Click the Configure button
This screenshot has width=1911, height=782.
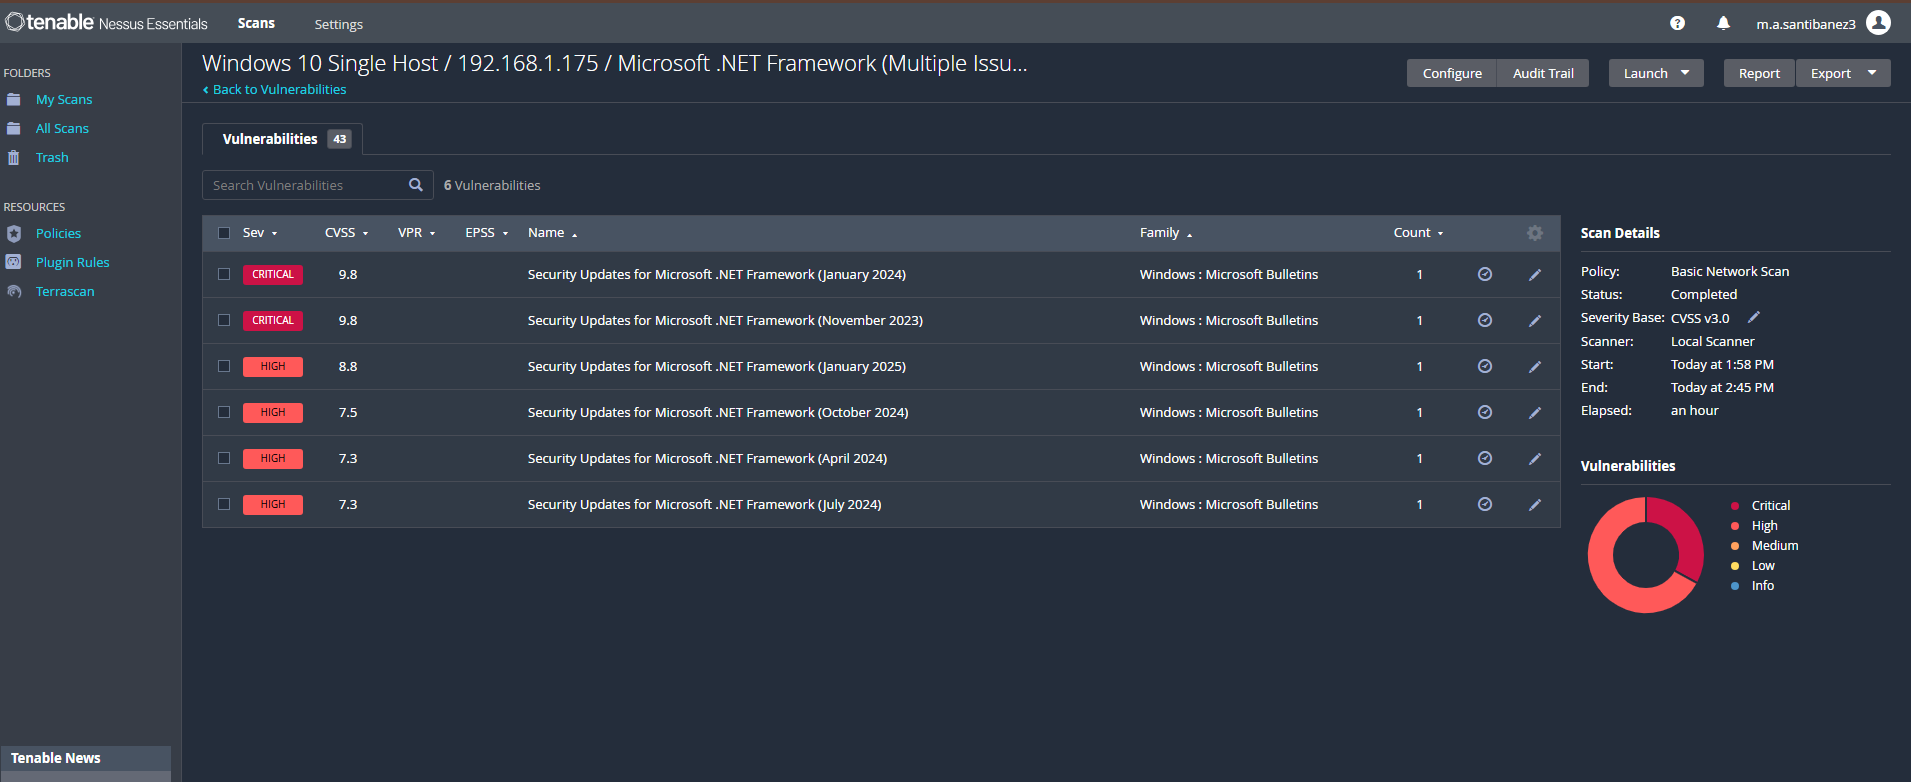(1452, 73)
